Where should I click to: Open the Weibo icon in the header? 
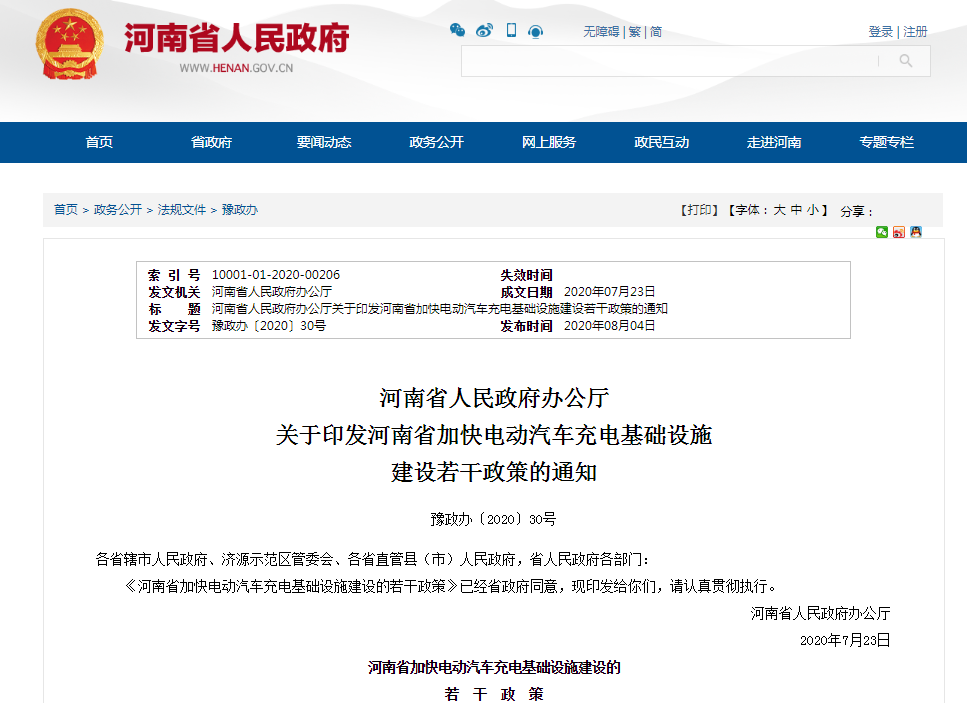[x=484, y=31]
